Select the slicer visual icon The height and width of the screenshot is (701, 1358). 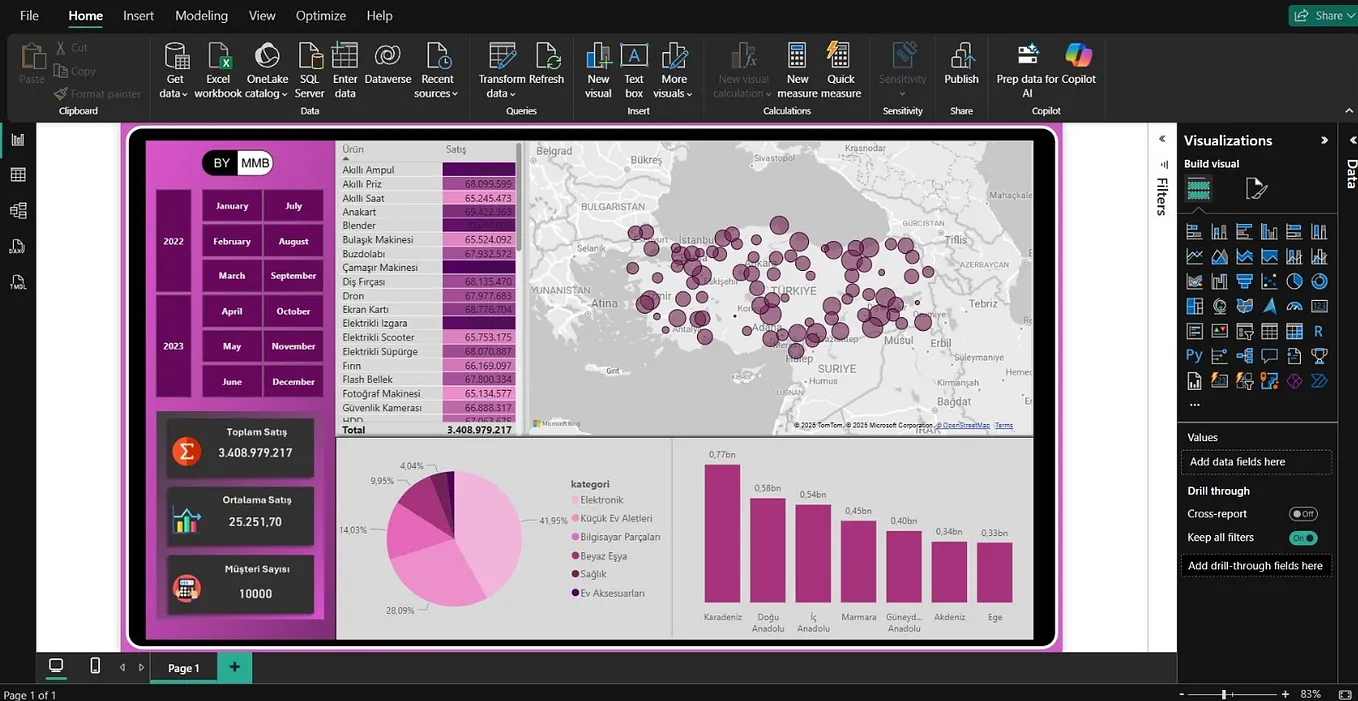pos(1244,330)
